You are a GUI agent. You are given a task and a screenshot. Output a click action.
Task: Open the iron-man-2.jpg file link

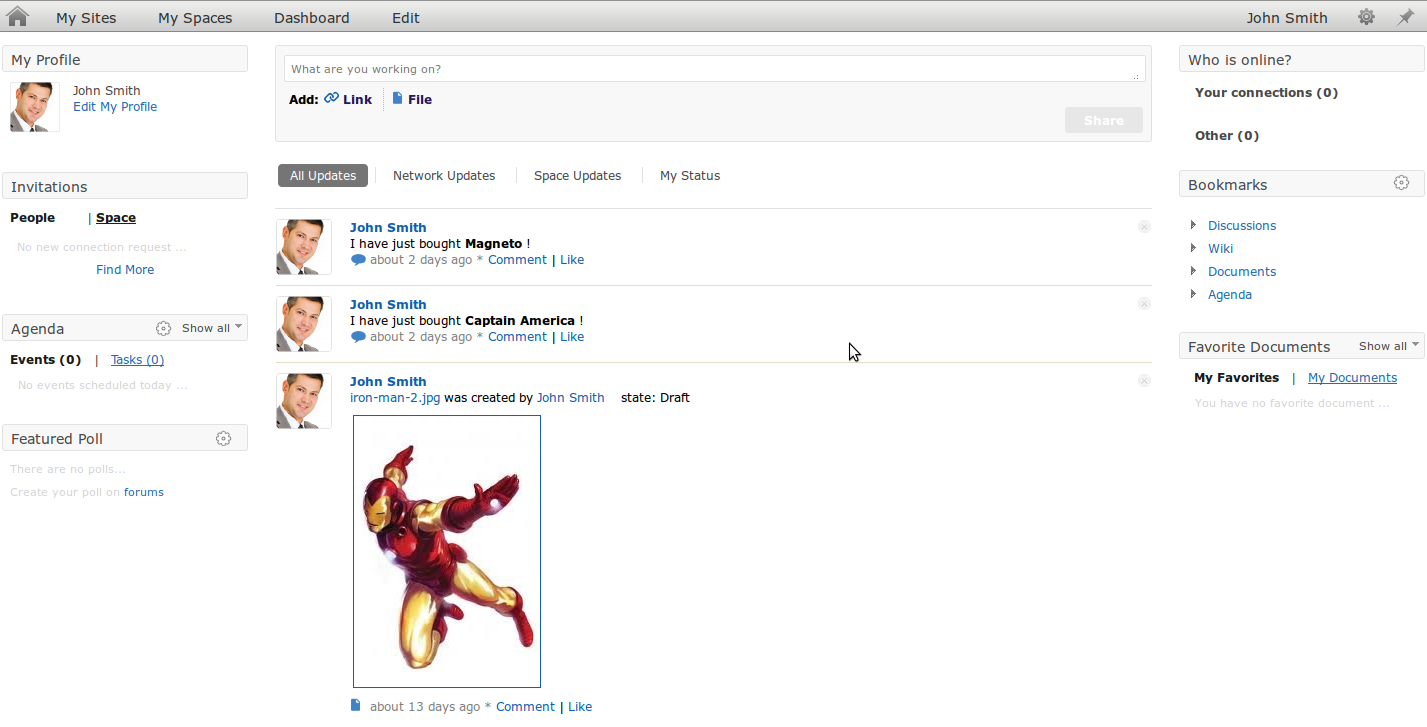(395, 397)
